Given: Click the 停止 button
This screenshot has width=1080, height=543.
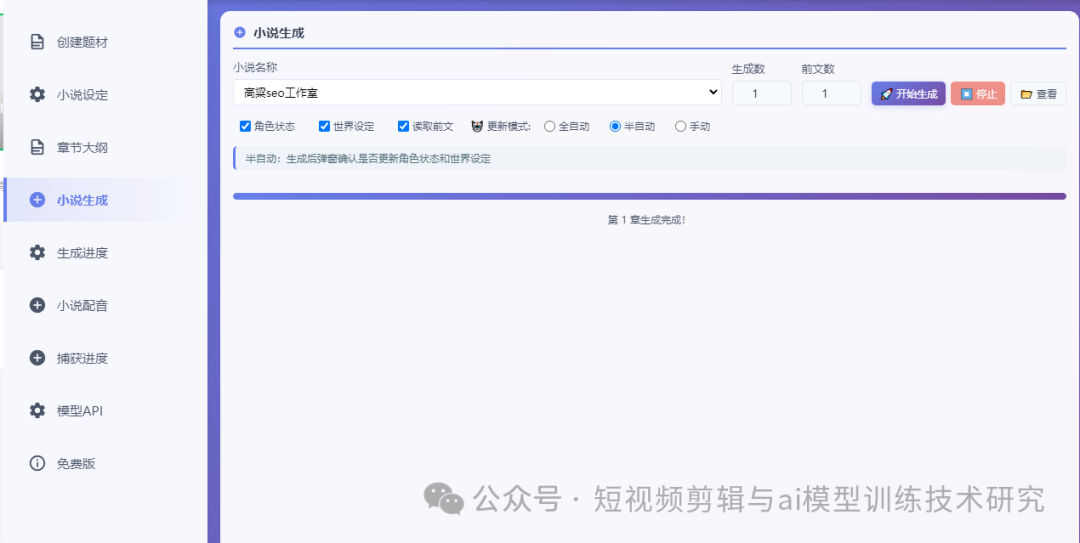Looking at the screenshot, I should pyautogui.click(x=977, y=94).
